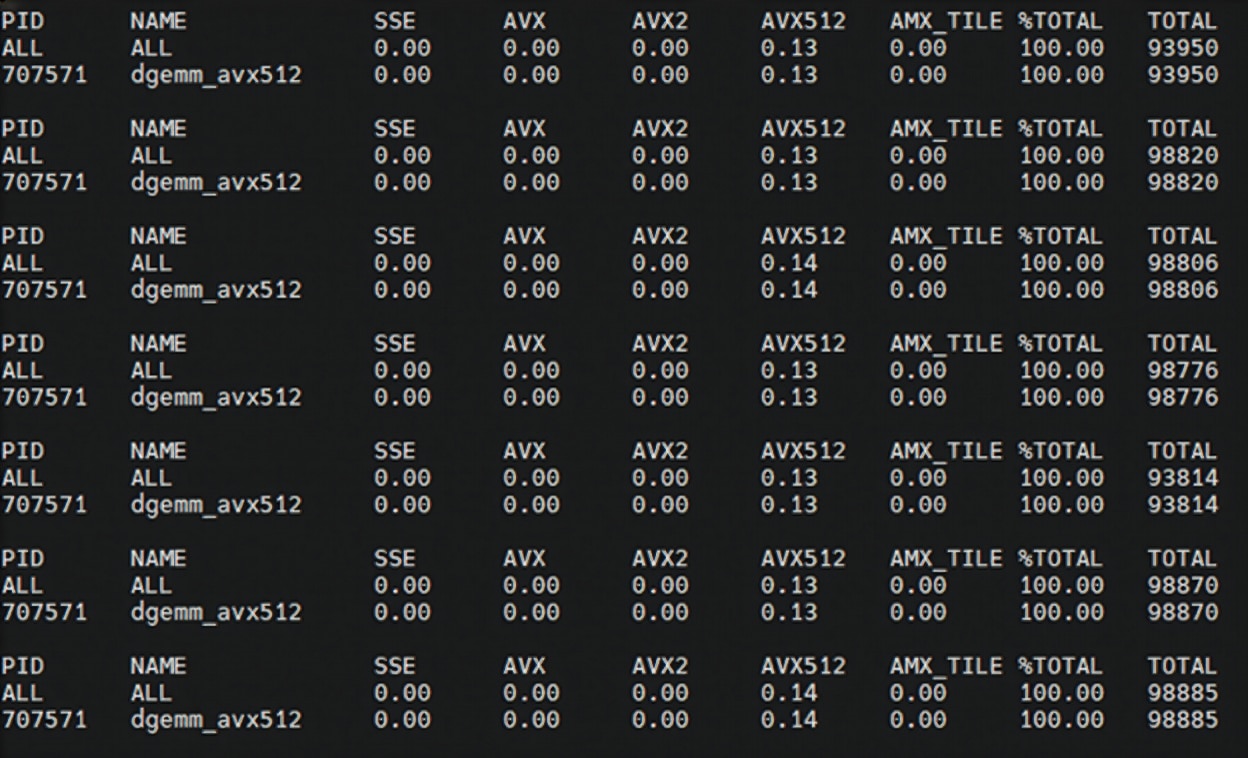
Task: Click the 93950 total in the ALL row
Action: click(1182, 48)
